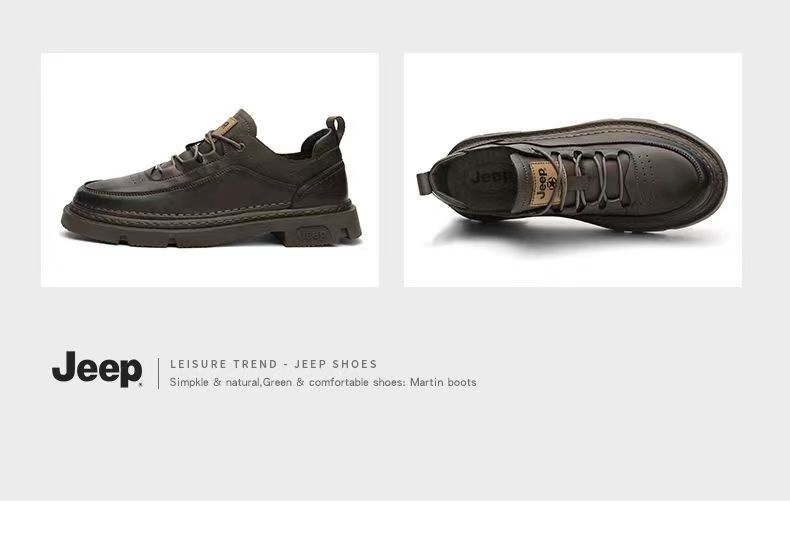Click the Jeep print on the insole

point(491,177)
